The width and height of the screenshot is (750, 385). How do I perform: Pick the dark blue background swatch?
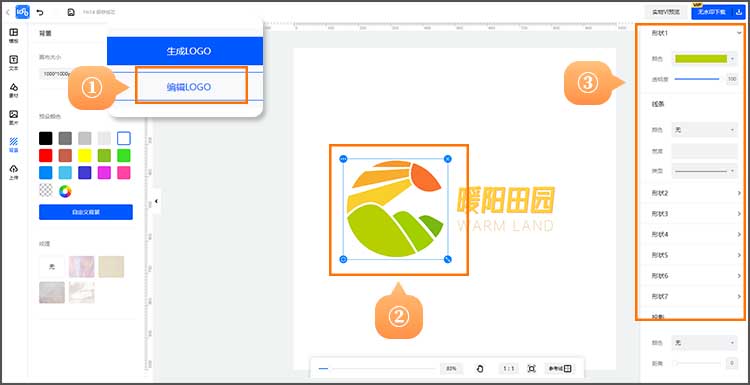pos(85,173)
